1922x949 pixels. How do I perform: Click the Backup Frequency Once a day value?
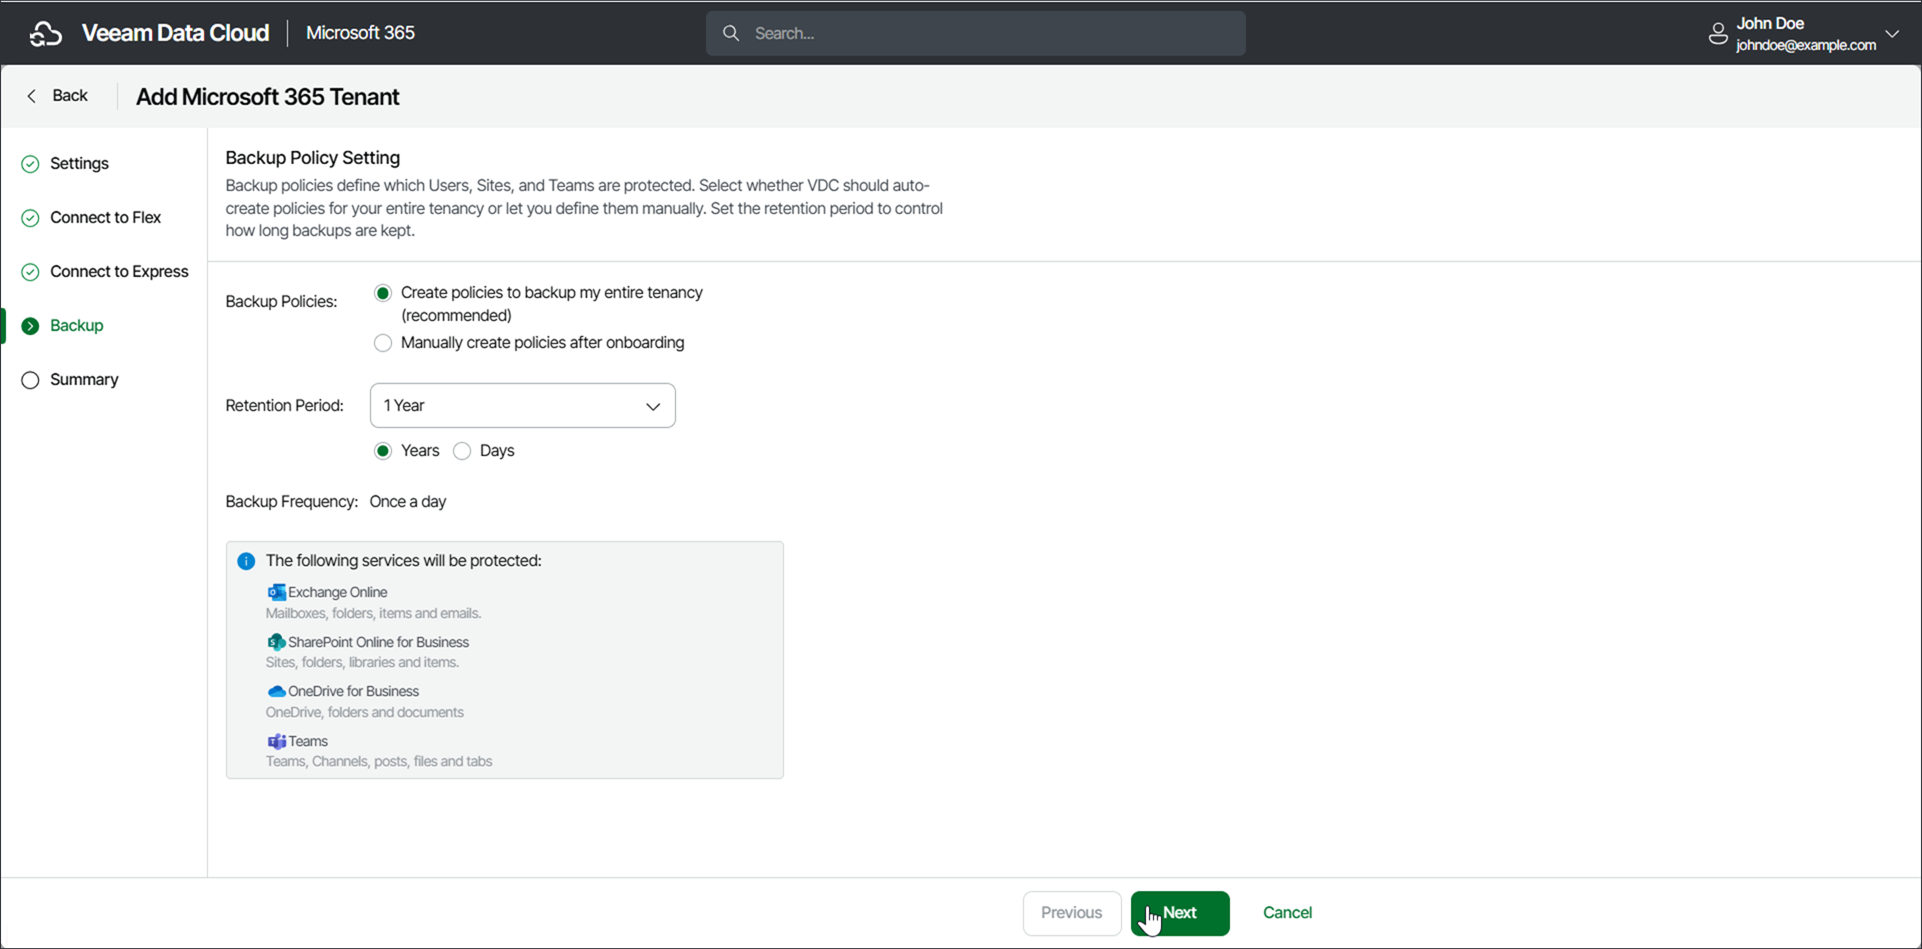tap(408, 502)
